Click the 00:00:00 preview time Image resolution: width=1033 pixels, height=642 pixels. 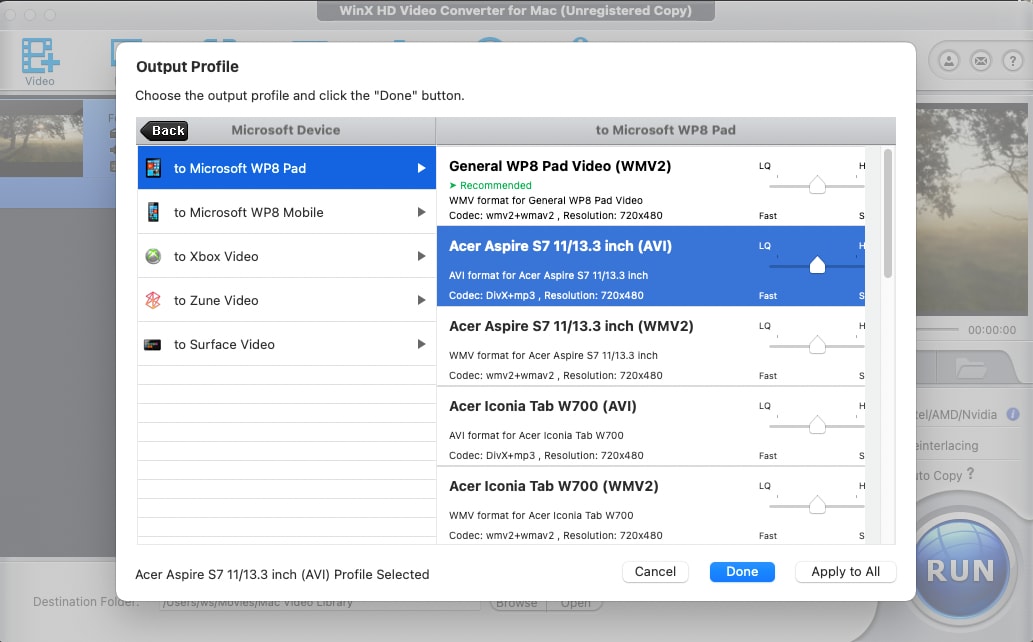[x=991, y=330]
